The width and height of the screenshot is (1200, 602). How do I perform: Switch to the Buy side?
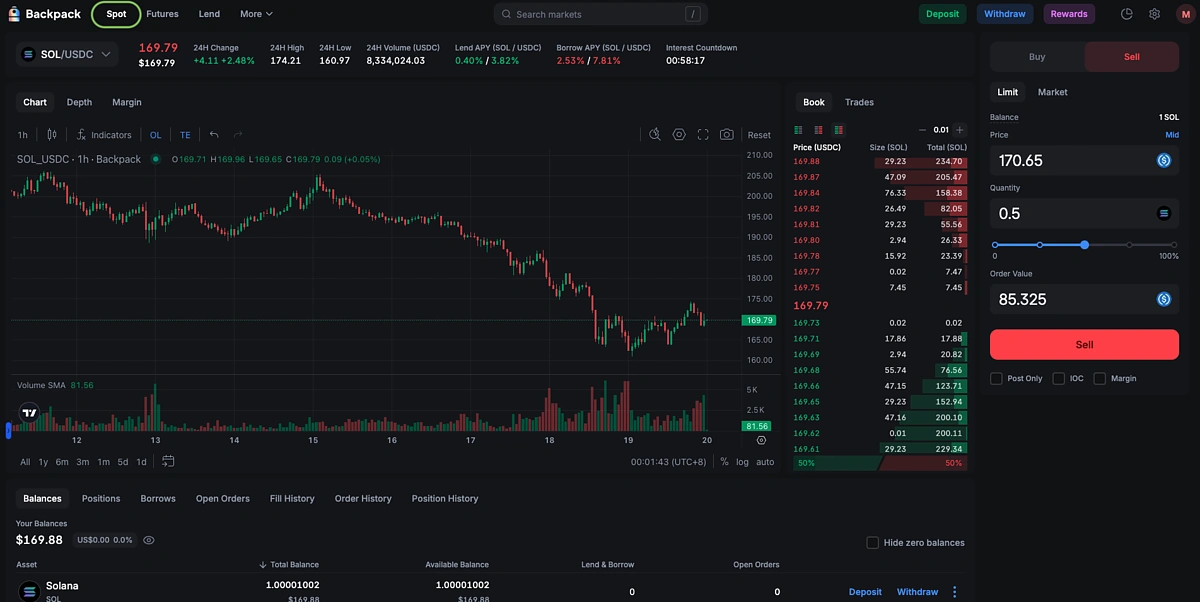coord(1037,57)
